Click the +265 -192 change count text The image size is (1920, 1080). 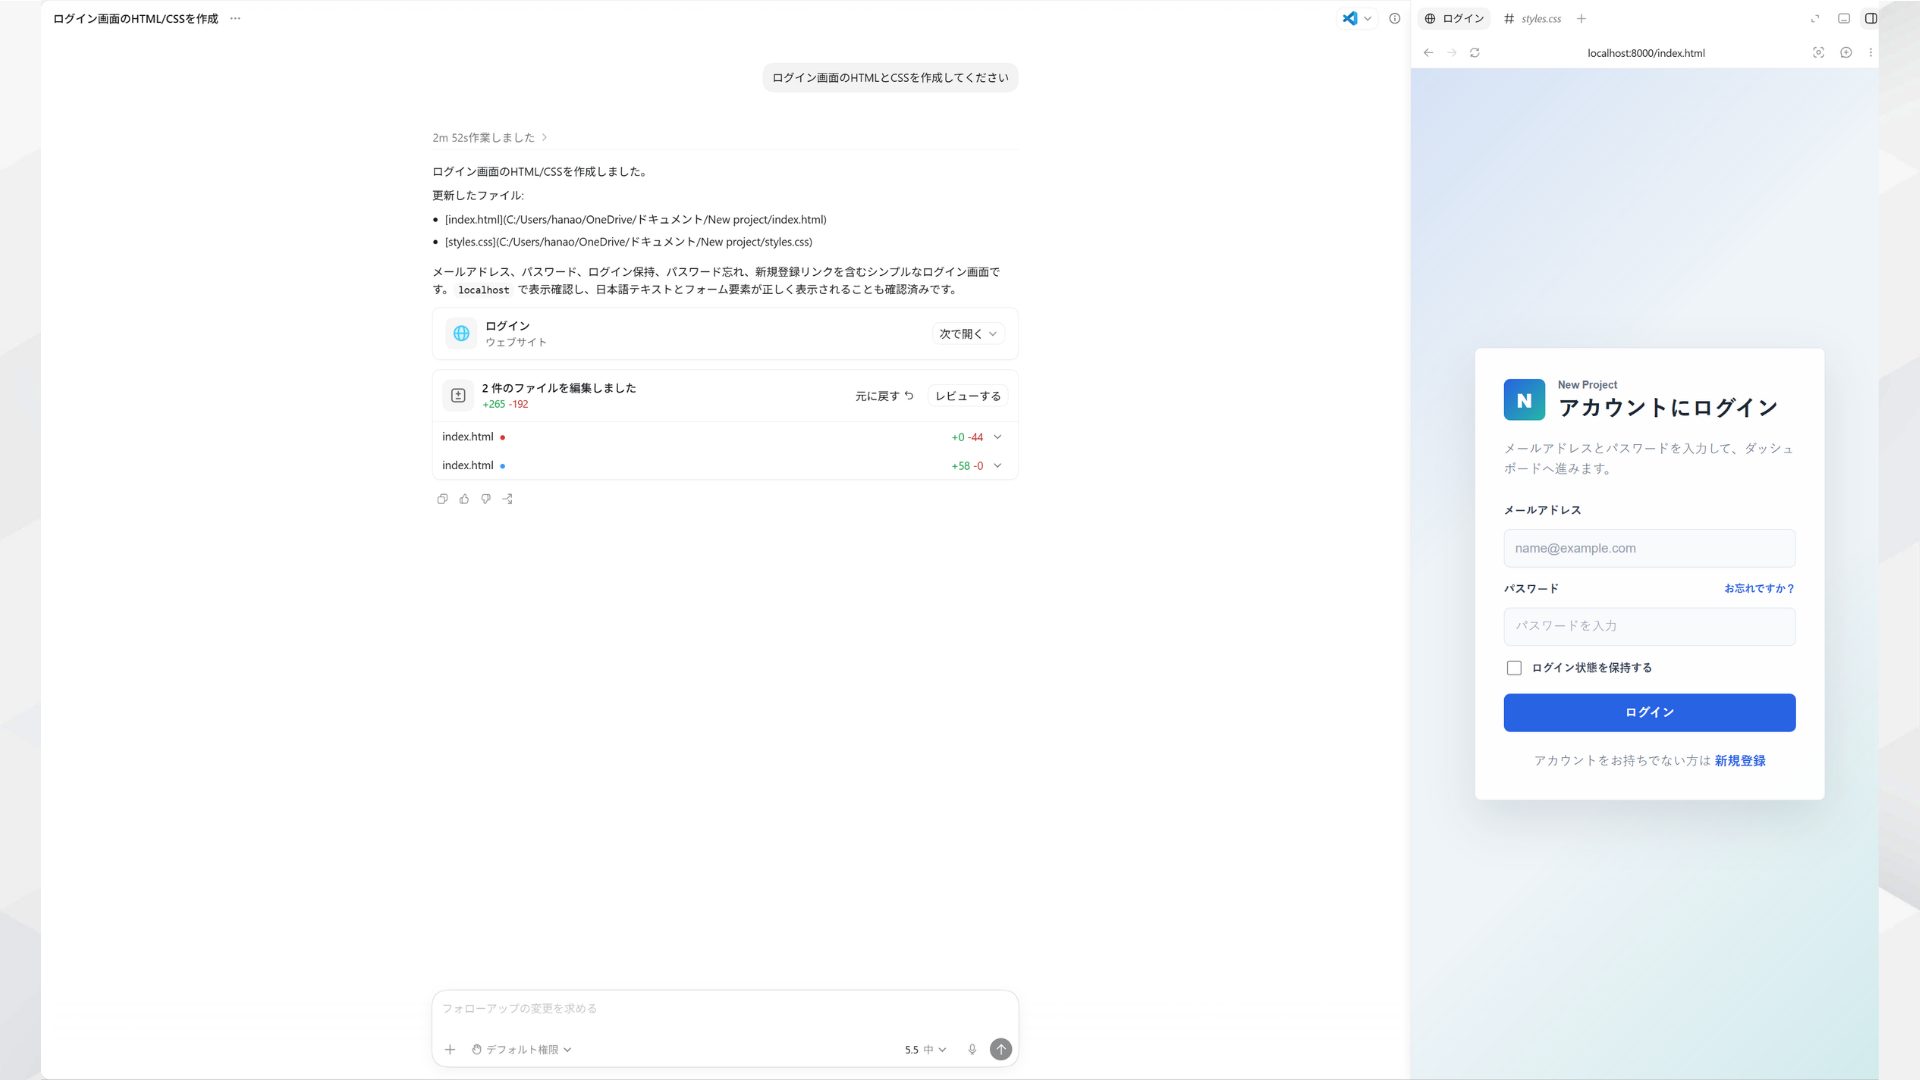pyautogui.click(x=505, y=405)
